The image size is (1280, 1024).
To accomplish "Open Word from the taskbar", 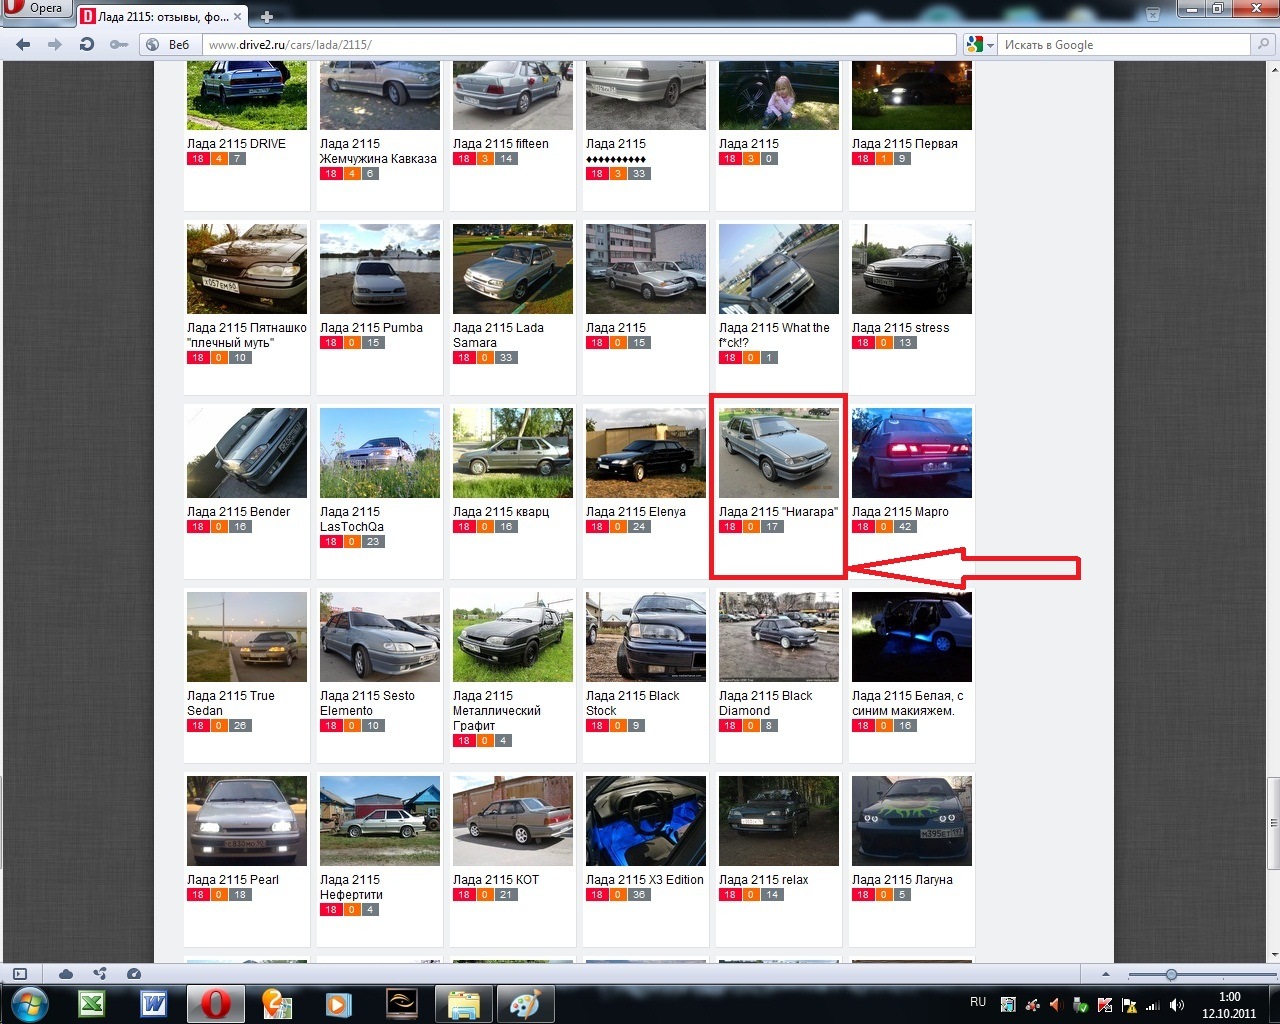I will 153,1004.
